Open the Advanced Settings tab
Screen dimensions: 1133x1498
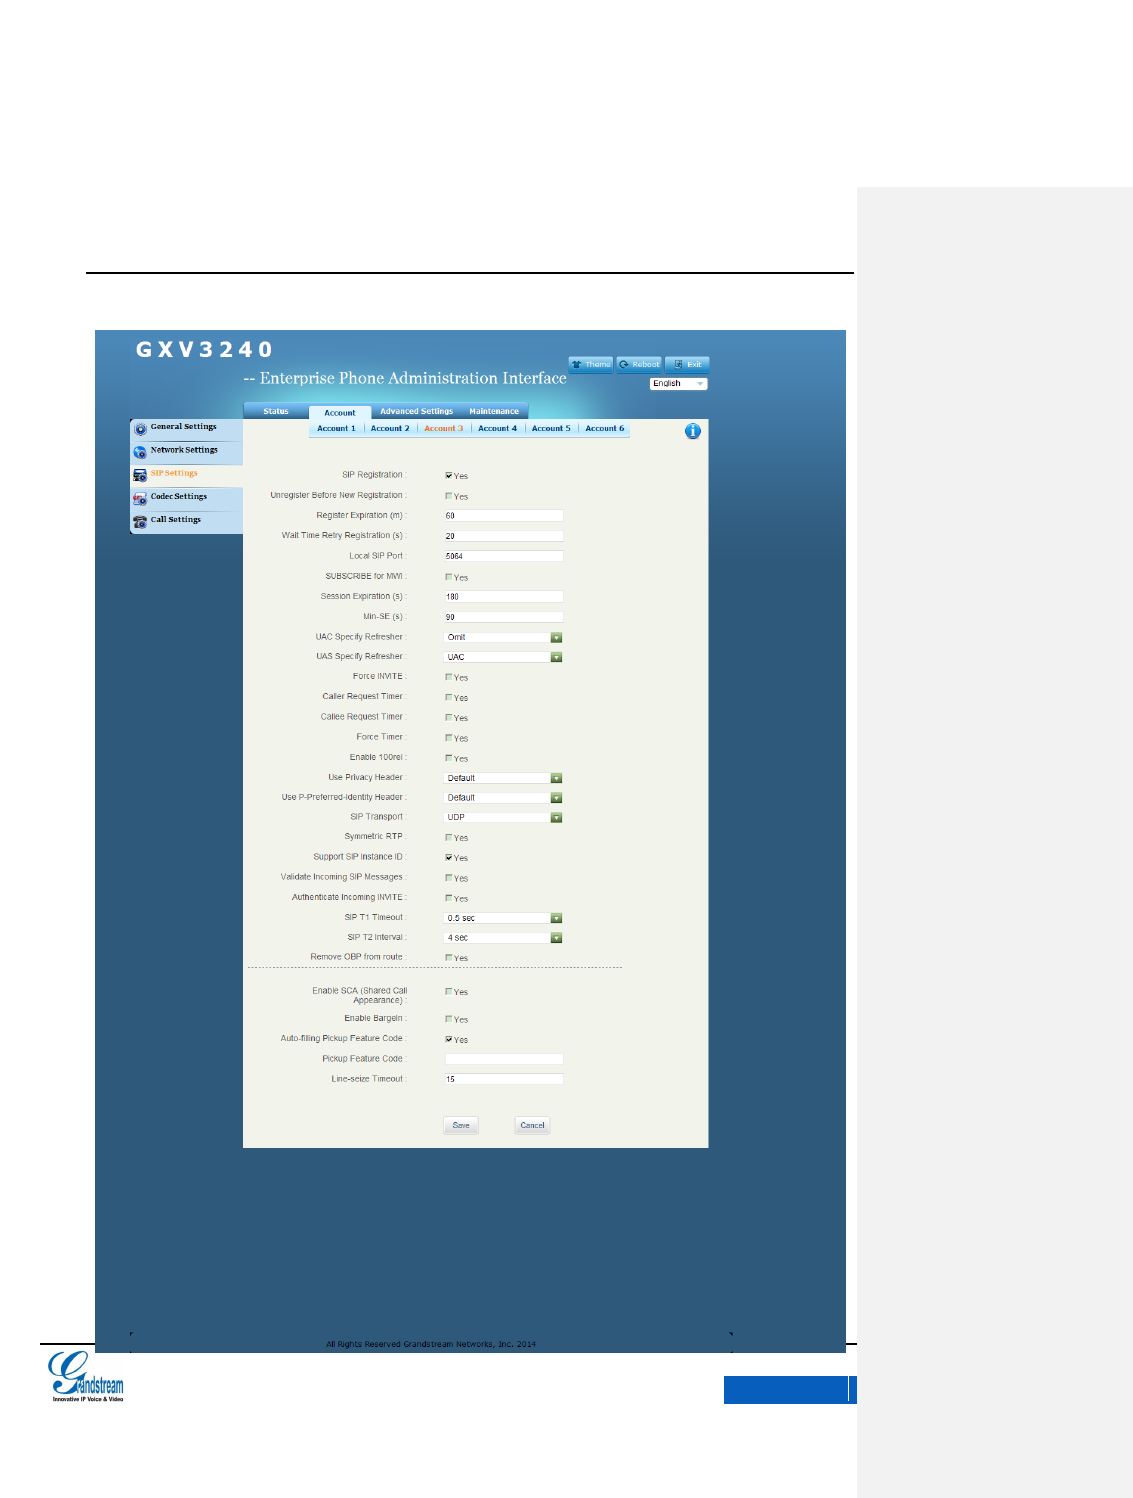416,411
